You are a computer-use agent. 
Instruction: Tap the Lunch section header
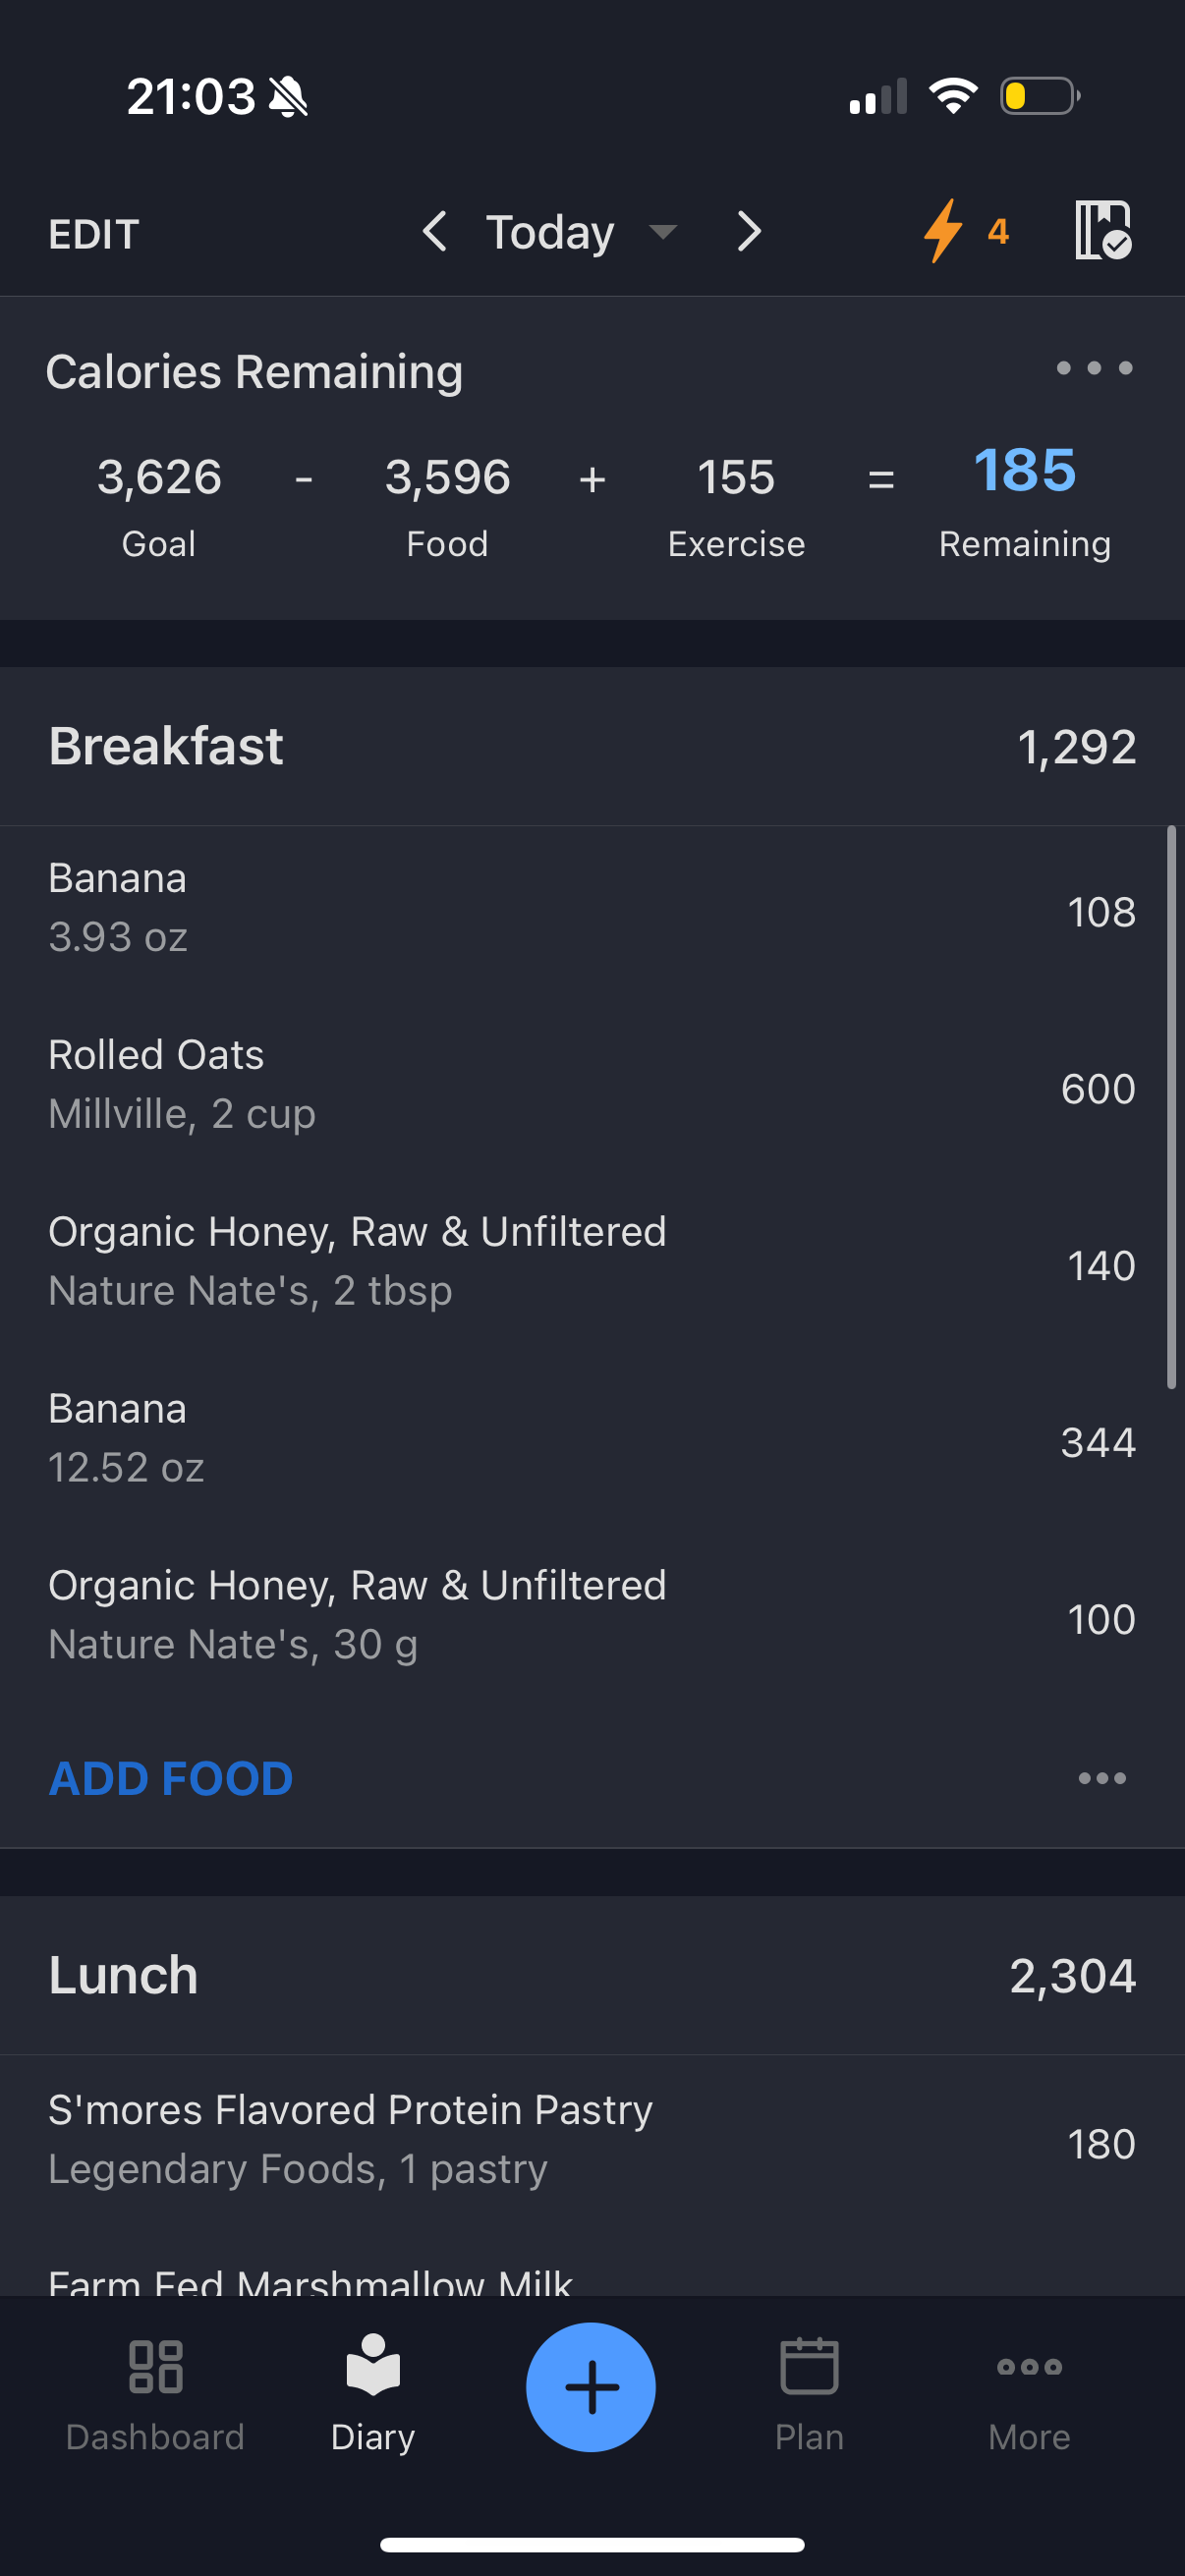[592, 1975]
